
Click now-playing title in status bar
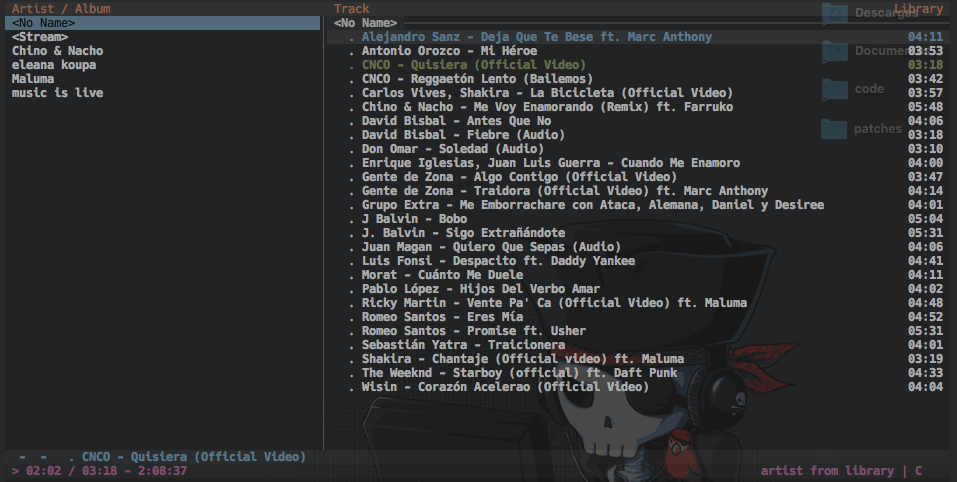[x=194, y=458]
